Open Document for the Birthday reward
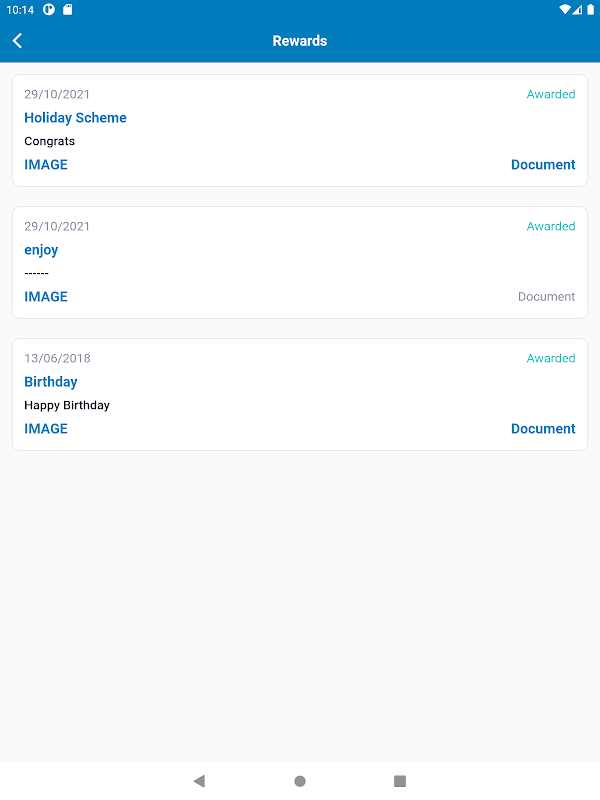This screenshot has height=800, width=600. pyautogui.click(x=543, y=429)
